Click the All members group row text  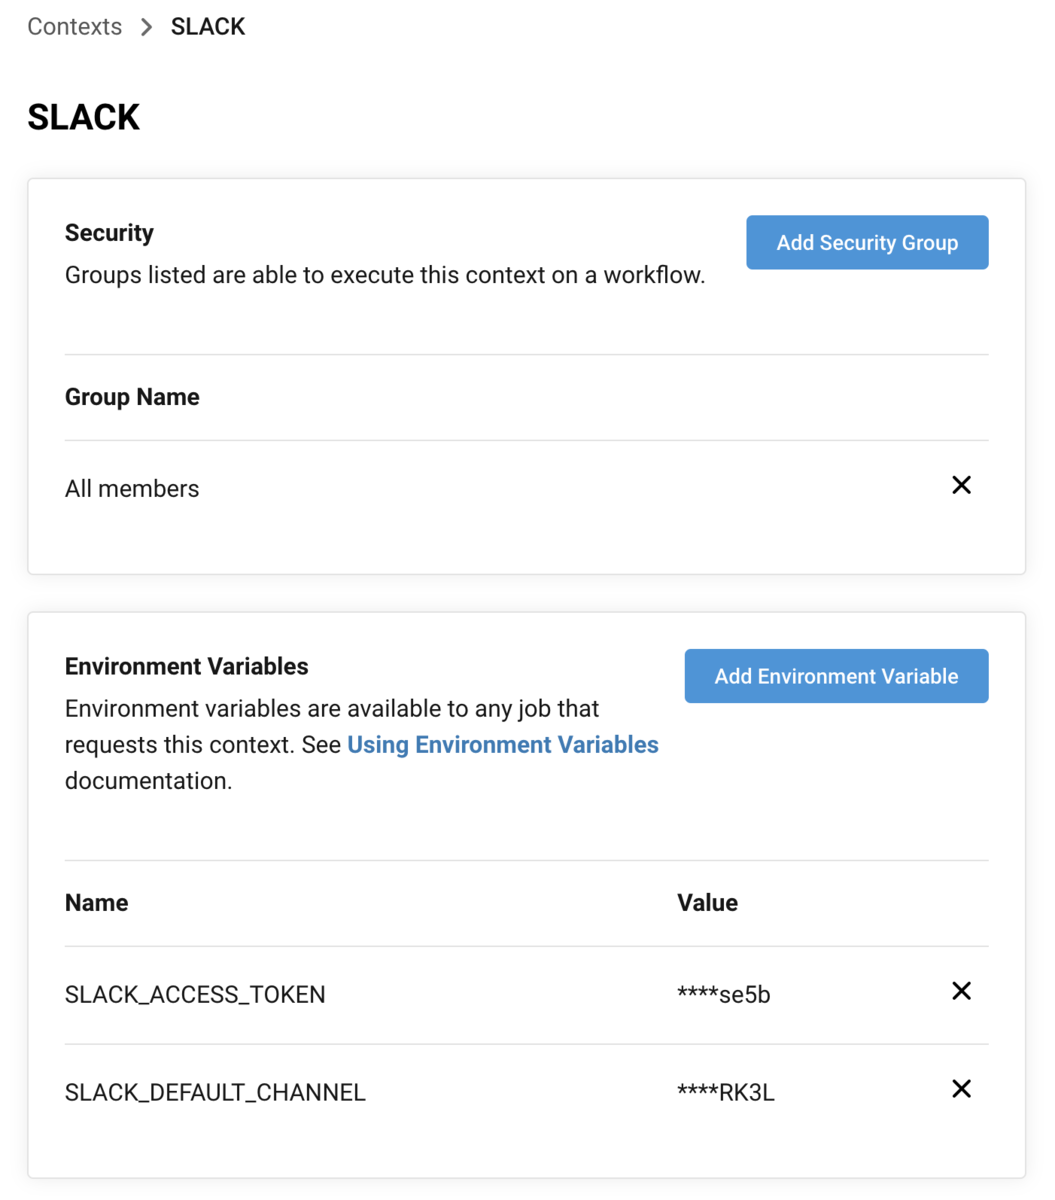(132, 489)
